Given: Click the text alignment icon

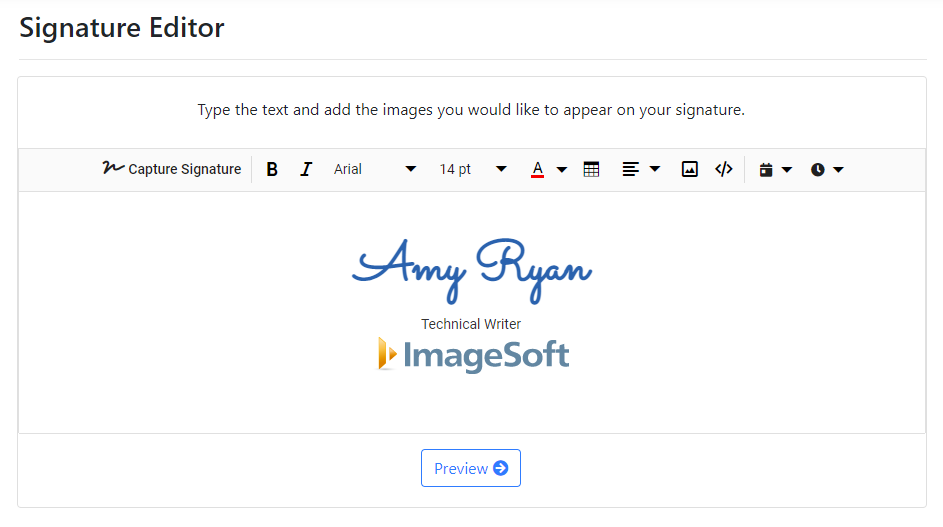Looking at the screenshot, I should click(x=630, y=170).
